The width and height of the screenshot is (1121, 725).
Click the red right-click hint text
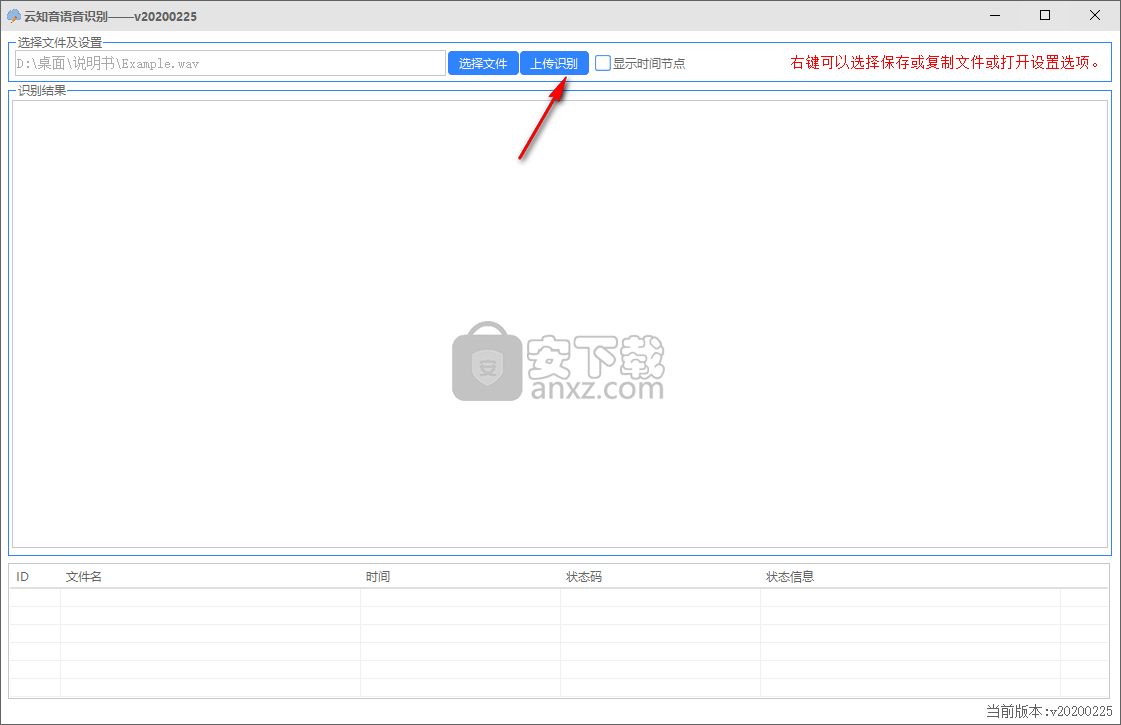tap(945, 63)
